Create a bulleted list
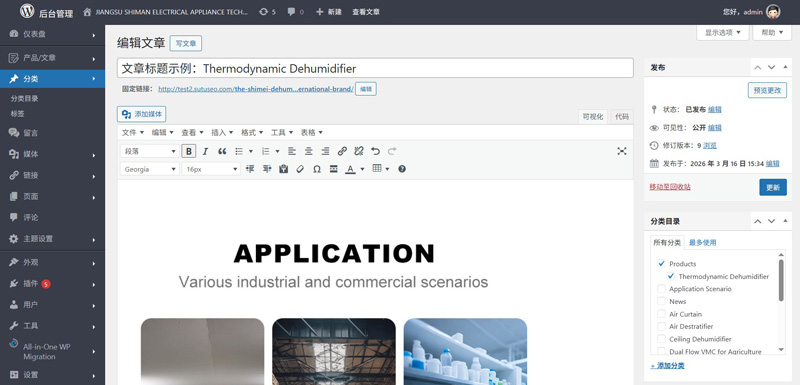800x385 pixels. click(239, 151)
